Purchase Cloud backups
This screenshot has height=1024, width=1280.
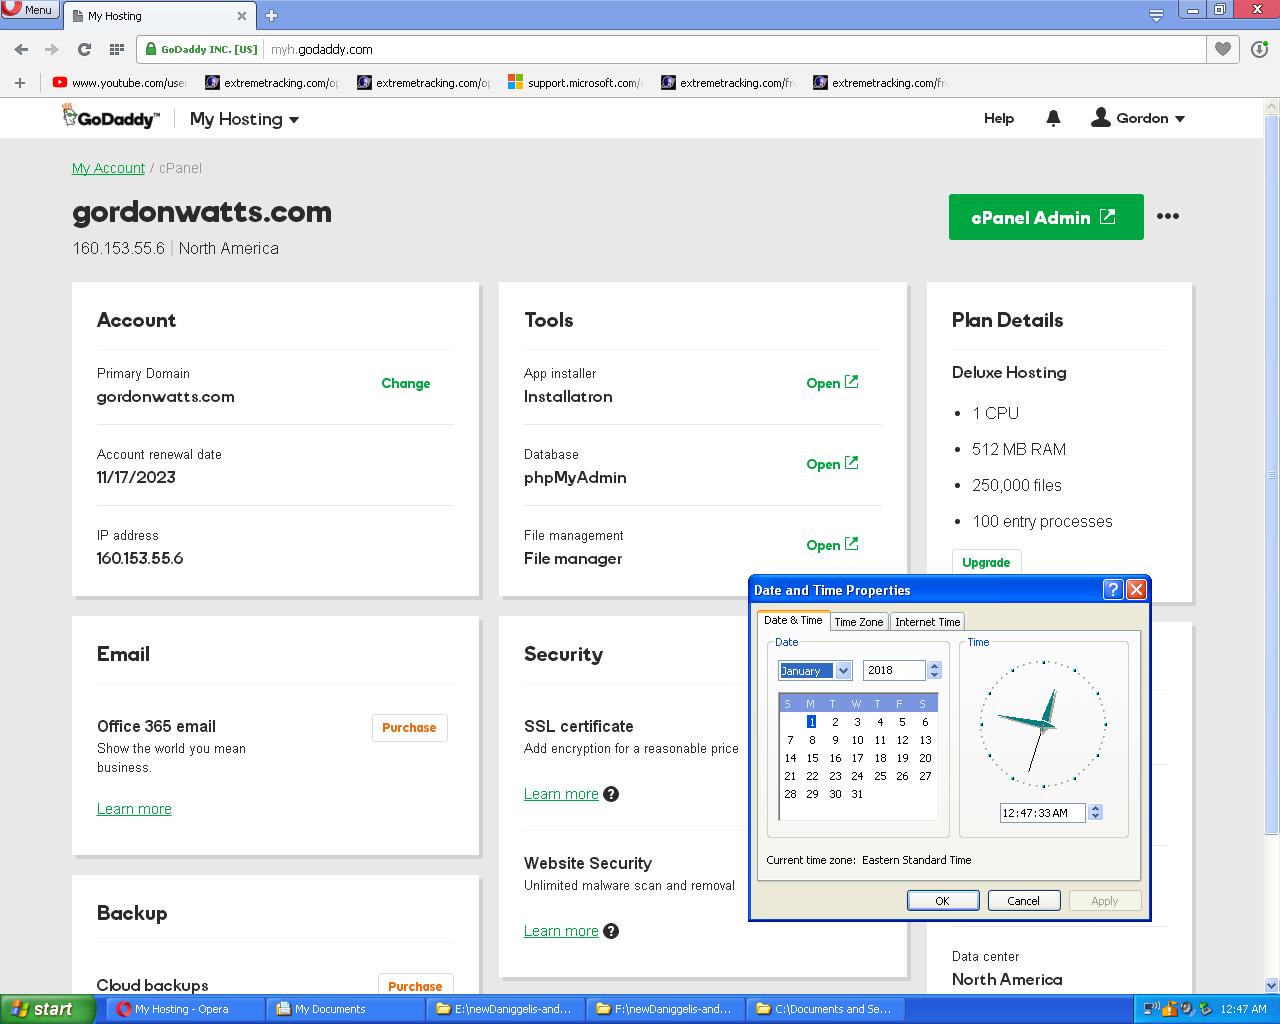pos(415,985)
